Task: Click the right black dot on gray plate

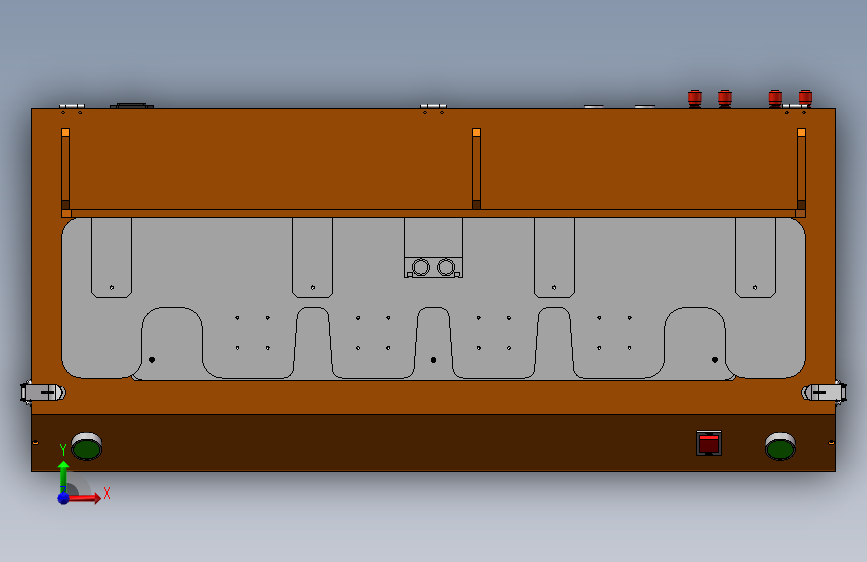Action: [x=714, y=360]
